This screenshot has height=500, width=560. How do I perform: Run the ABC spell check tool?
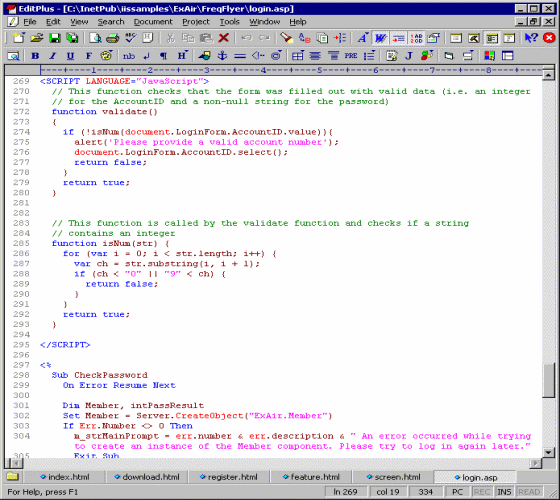[x=130, y=38]
